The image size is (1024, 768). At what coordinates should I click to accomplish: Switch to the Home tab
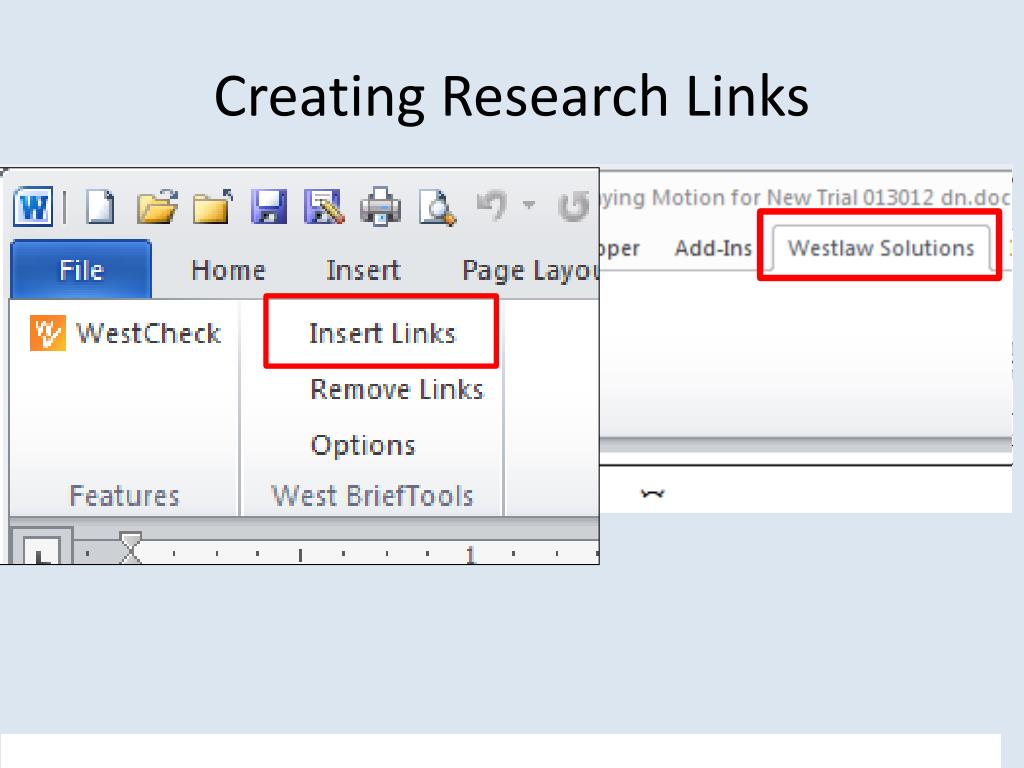(228, 270)
